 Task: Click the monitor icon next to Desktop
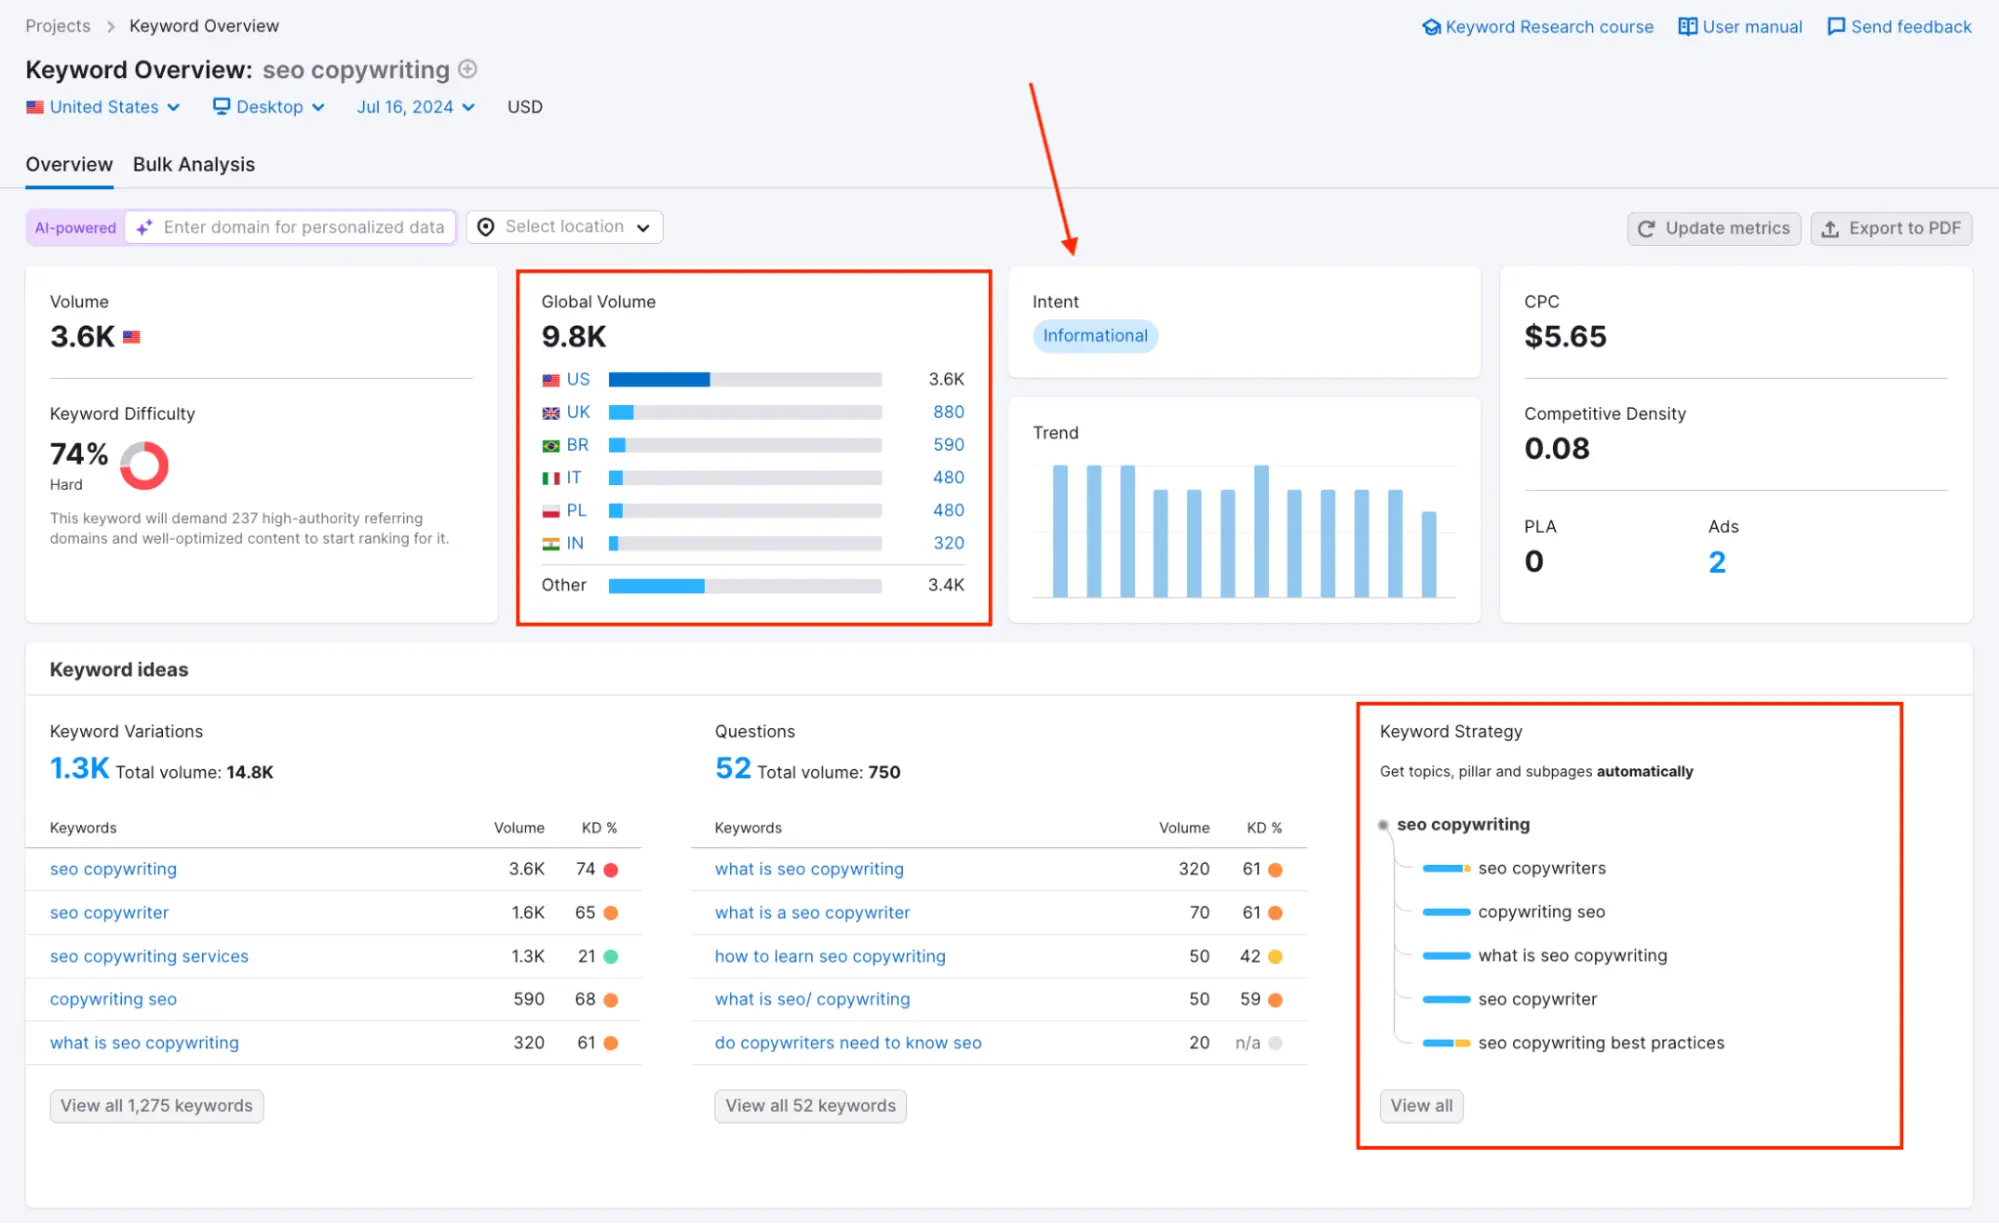click(x=221, y=106)
